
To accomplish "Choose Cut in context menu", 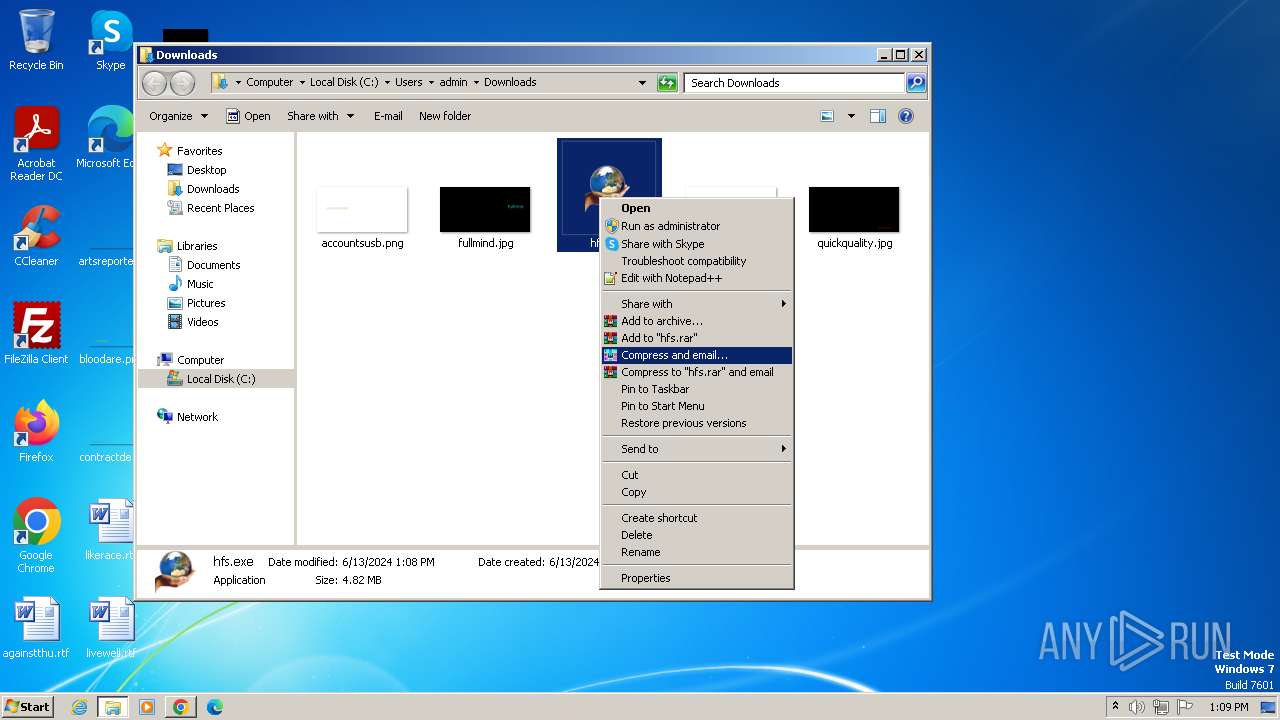I will [x=696, y=475].
